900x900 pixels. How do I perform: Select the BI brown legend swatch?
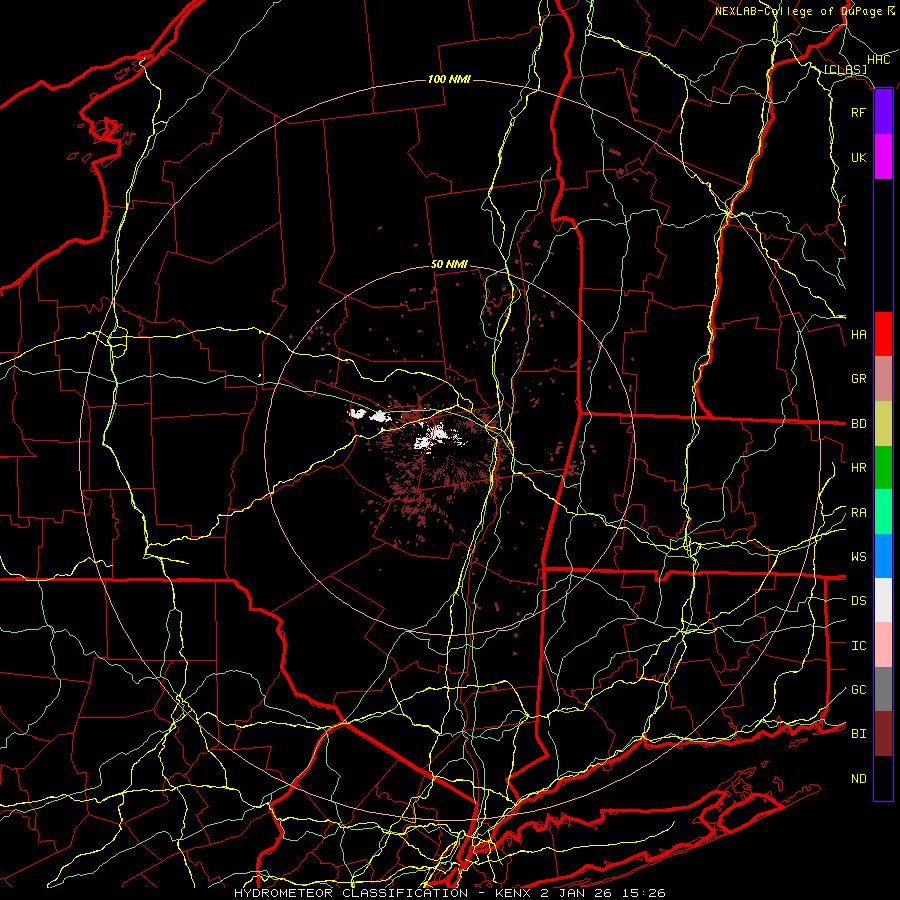pyautogui.click(x=883, y=734)
